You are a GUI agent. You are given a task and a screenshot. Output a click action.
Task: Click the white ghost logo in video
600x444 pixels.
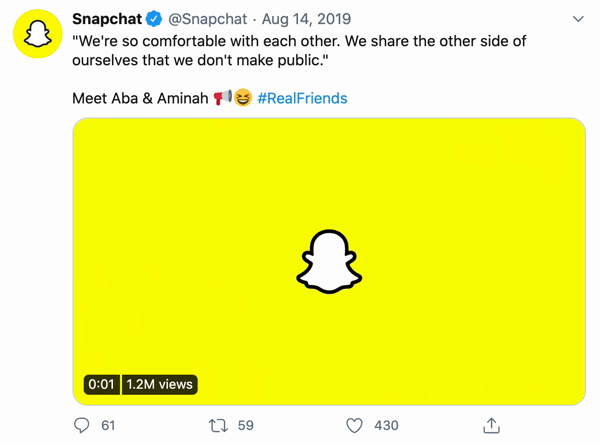tap(329, 262)
